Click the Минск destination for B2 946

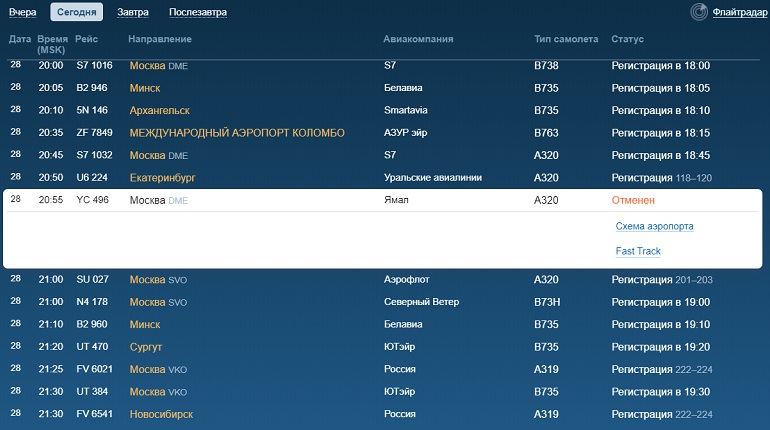pos(145,88)
